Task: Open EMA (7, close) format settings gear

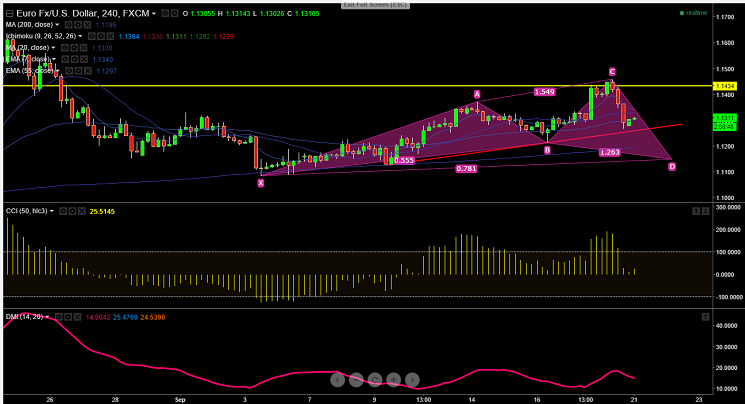Action: pos(75,59)
